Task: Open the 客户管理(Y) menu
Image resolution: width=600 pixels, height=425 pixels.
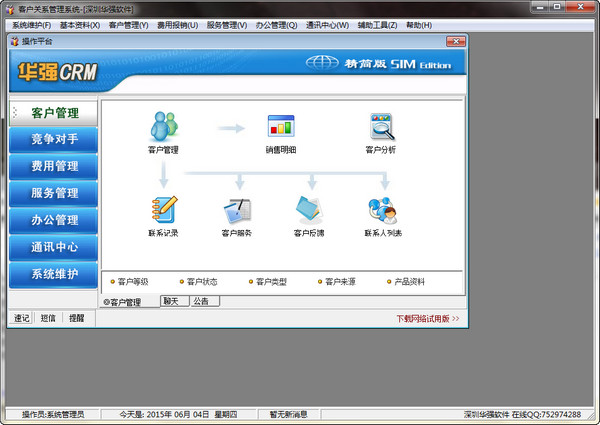Action: (x=129, y=25)
